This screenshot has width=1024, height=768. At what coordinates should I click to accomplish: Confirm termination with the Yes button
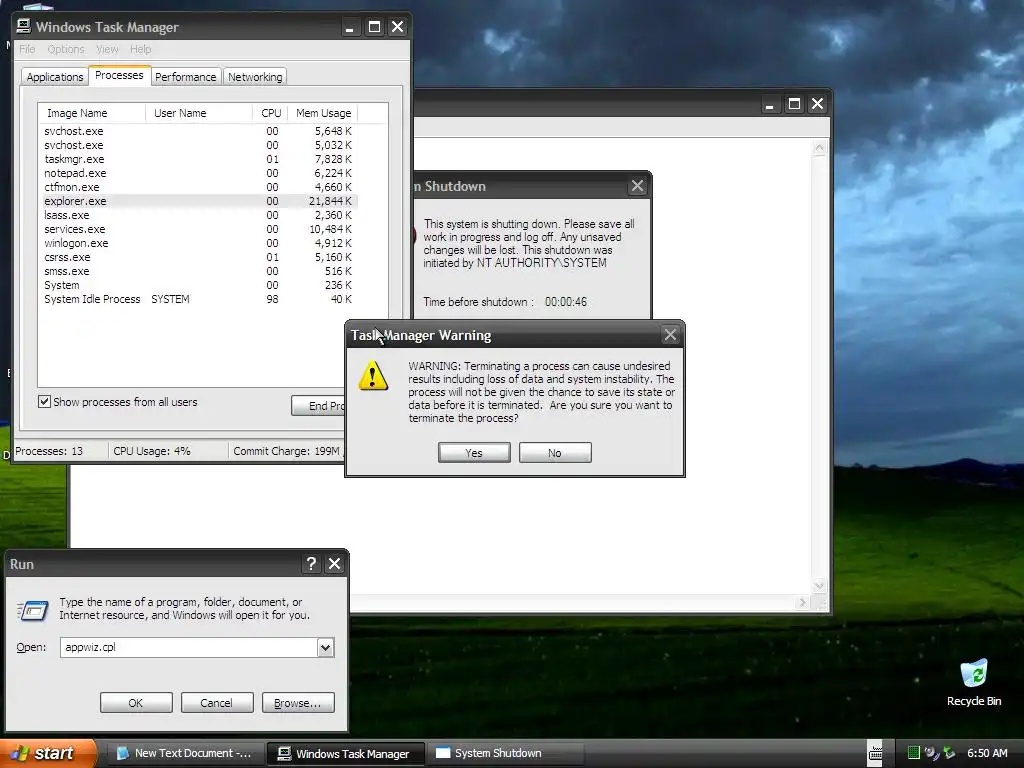(x=474, y=453)
